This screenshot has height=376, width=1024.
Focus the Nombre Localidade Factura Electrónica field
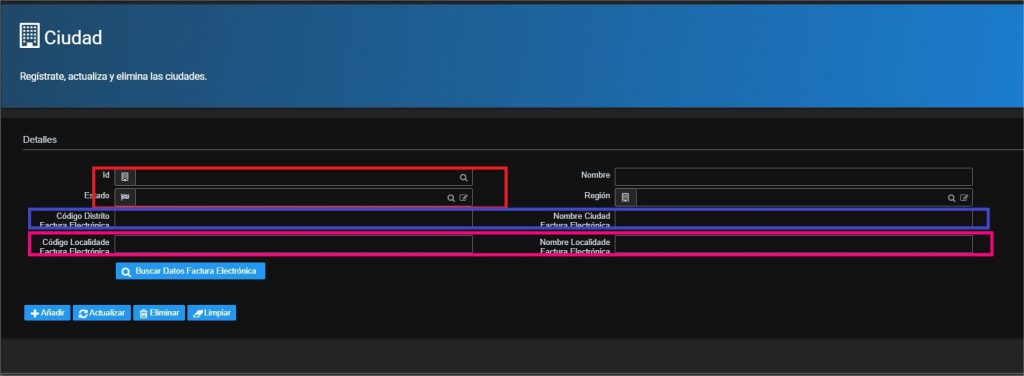pyautogui.click(x=793, y=244)
